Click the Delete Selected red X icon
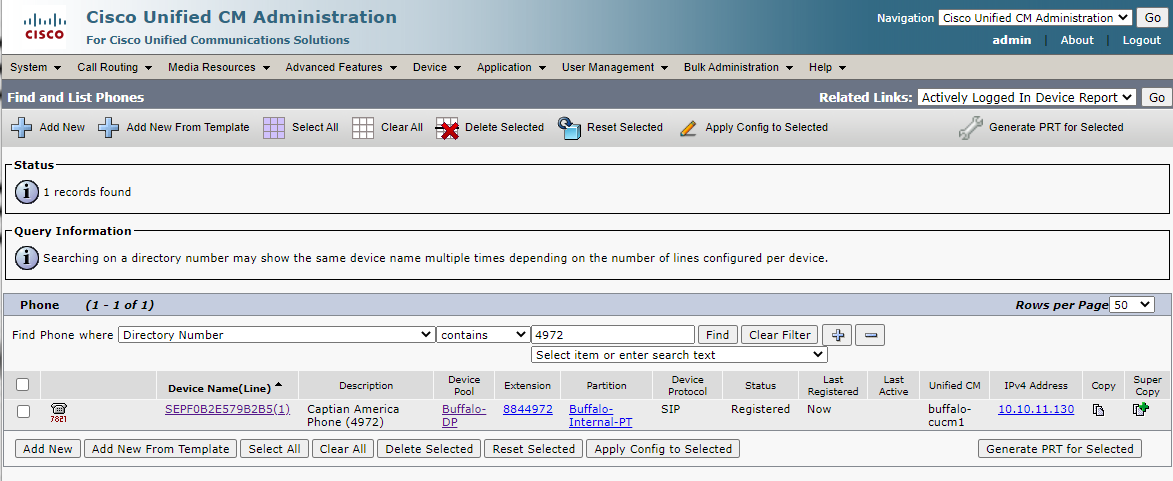The width and height of the screenshot is (1173, 481). [x=447, y=129]
